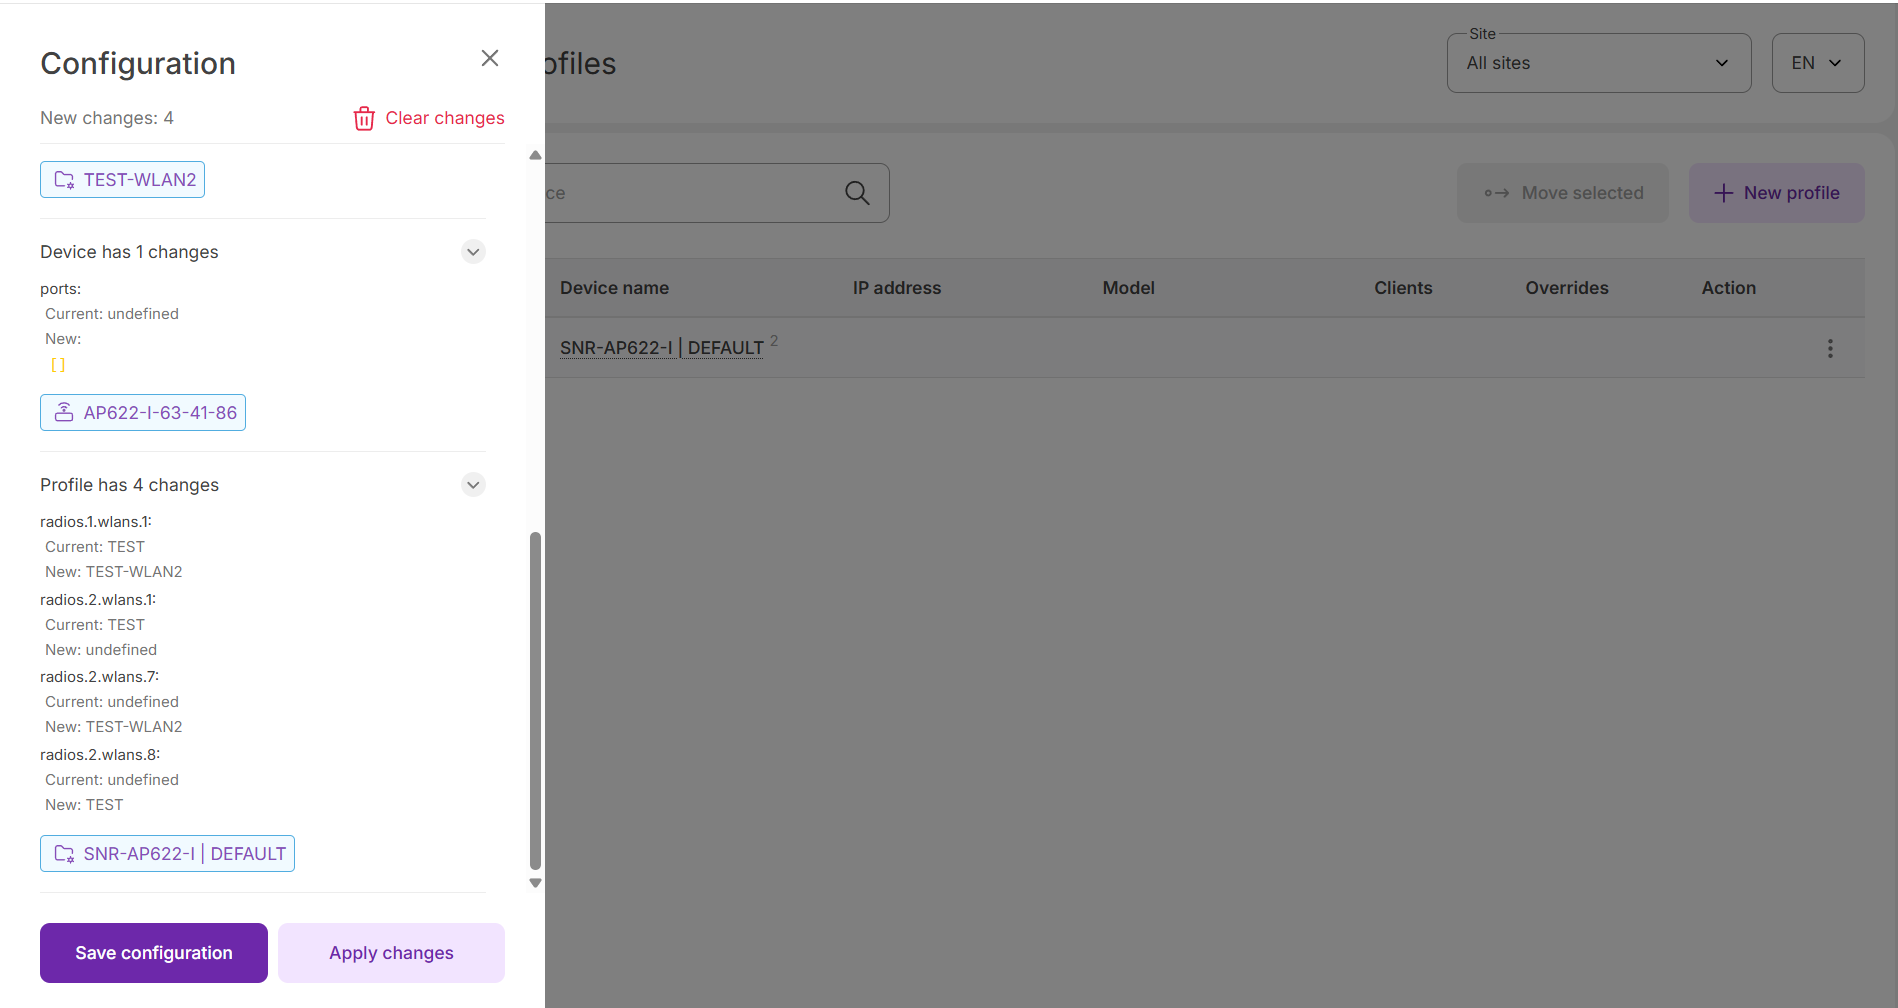Click the IP address column header
1898x1008 pixels.
click(897, 288)
